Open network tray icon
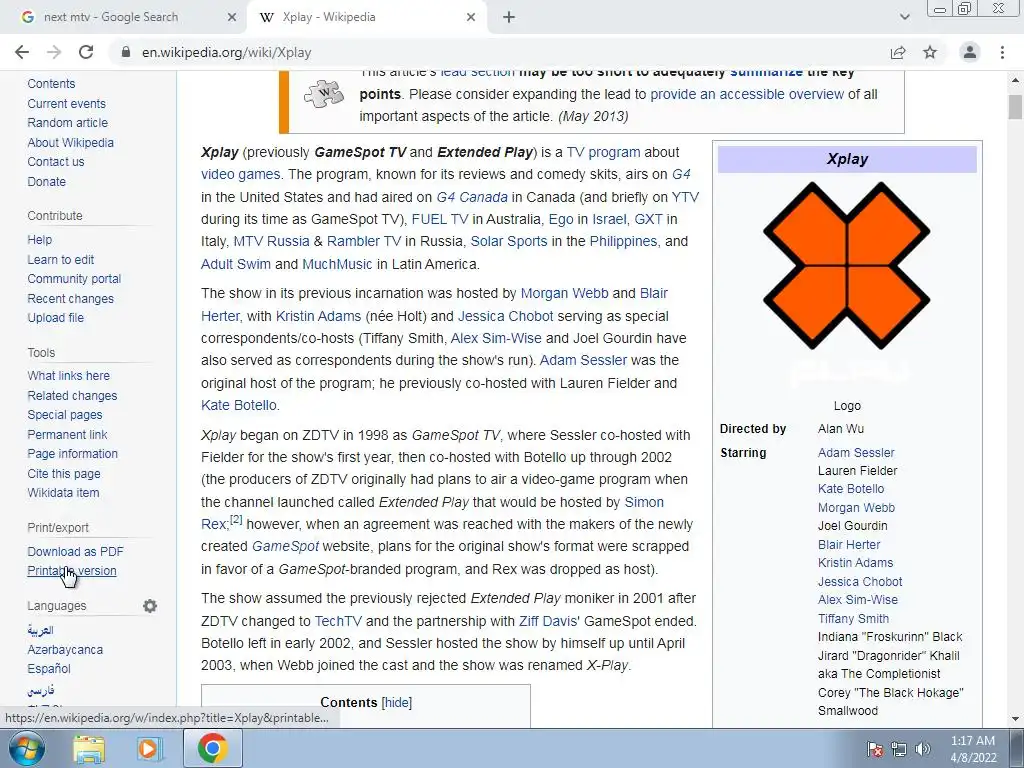Image resolution: width=1024 pixels, height=768 pixels. (x=899, y=749)
